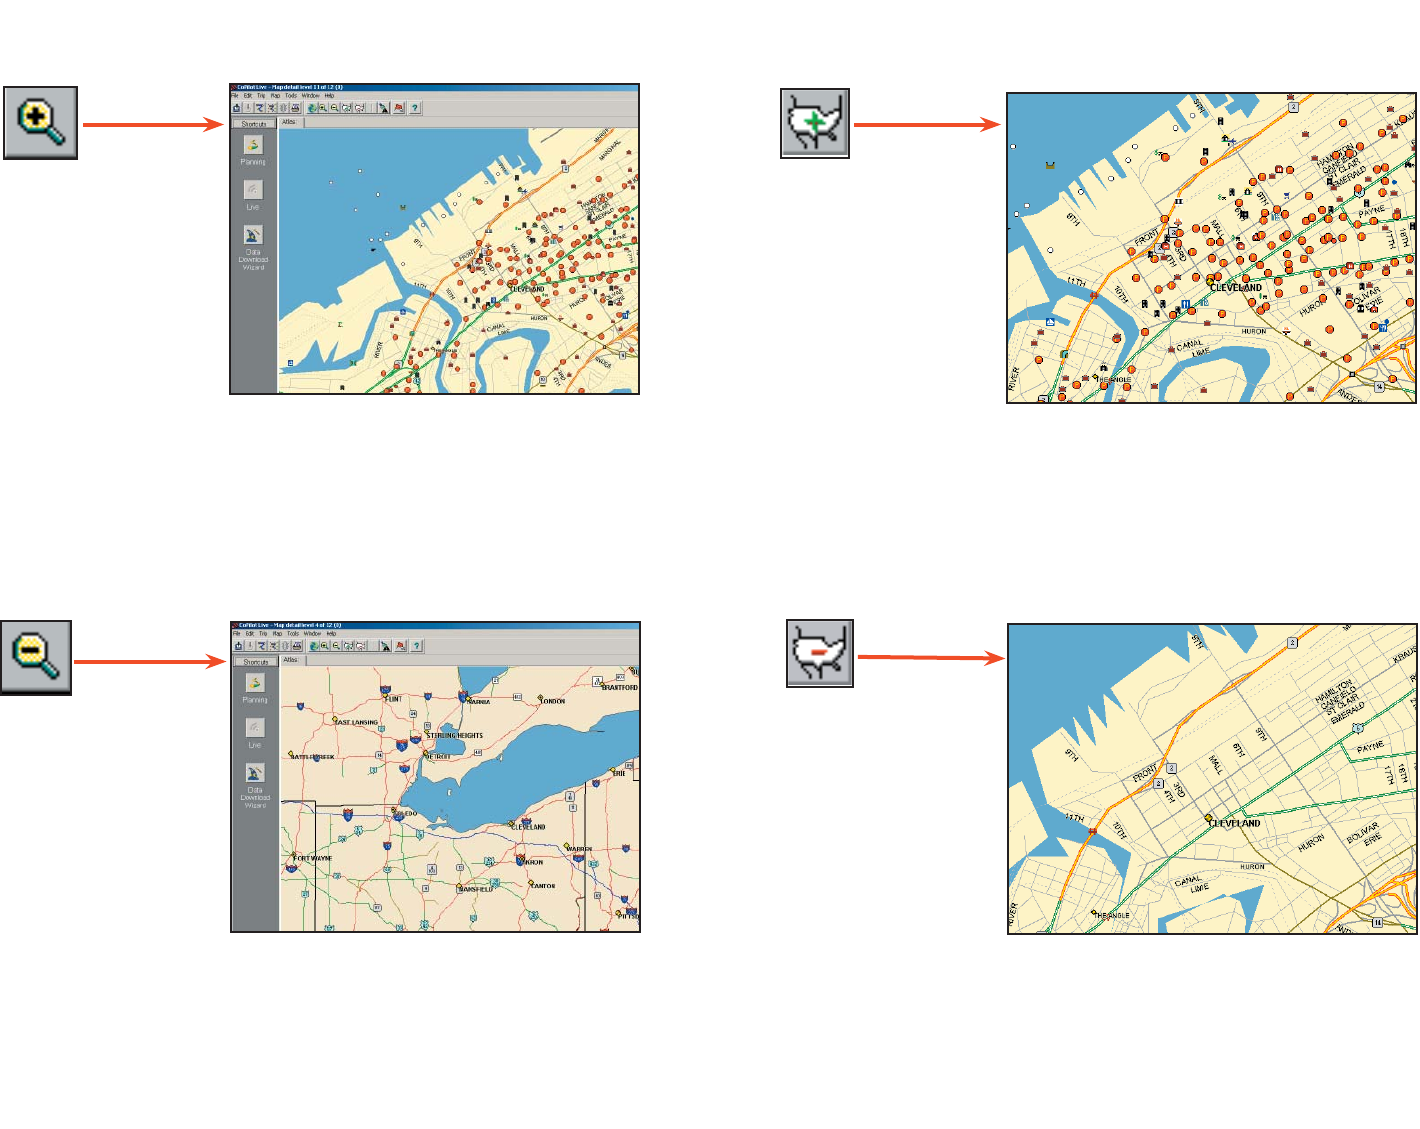Image resolution: width=1420 pixels, height=1129 pixels.
Task: Click the LONDON city label on the map
Action: 553,701
